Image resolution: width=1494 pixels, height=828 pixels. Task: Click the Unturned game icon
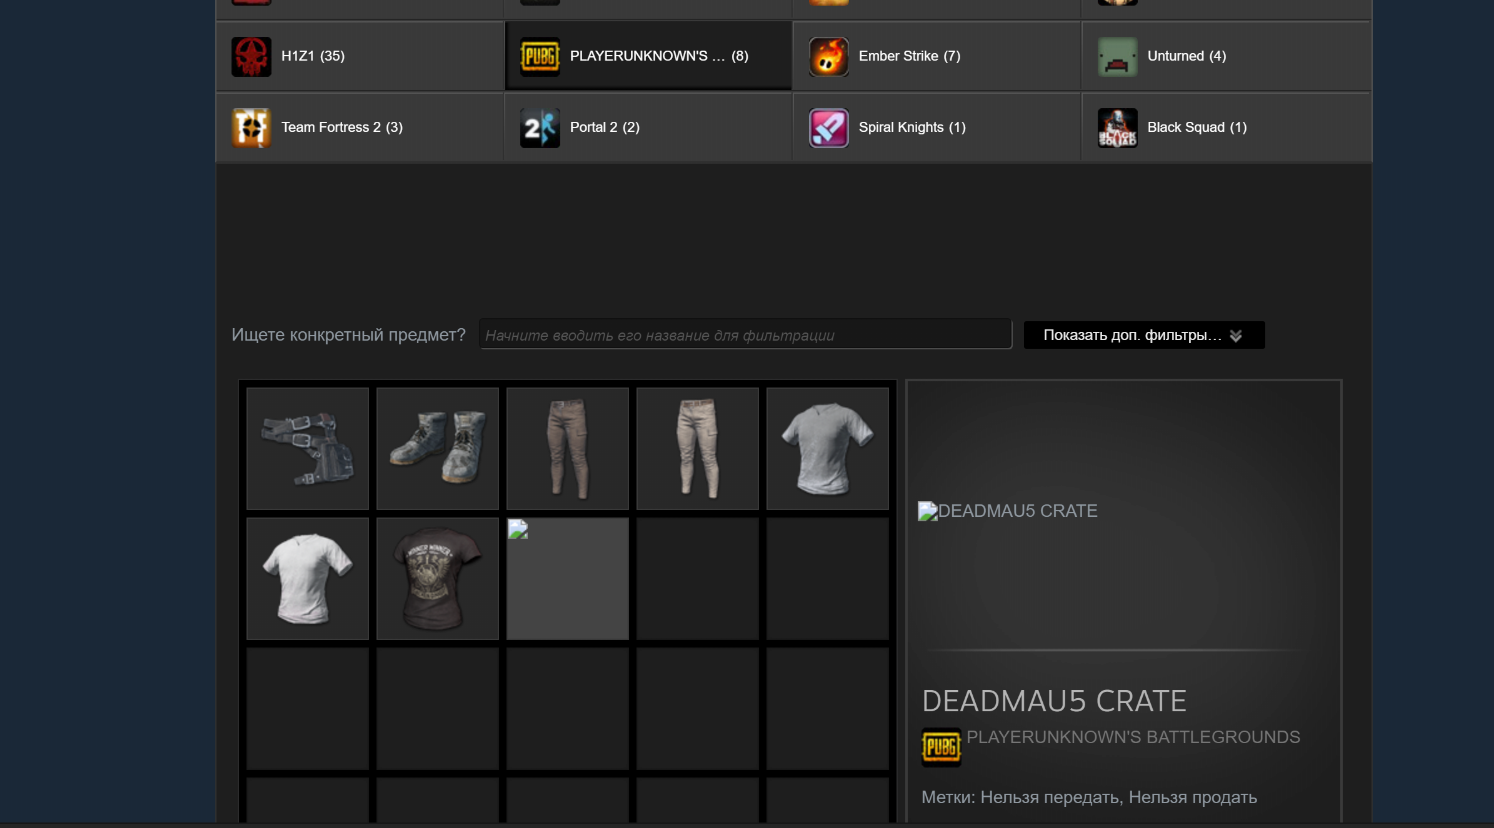[x=1117, y=57]
